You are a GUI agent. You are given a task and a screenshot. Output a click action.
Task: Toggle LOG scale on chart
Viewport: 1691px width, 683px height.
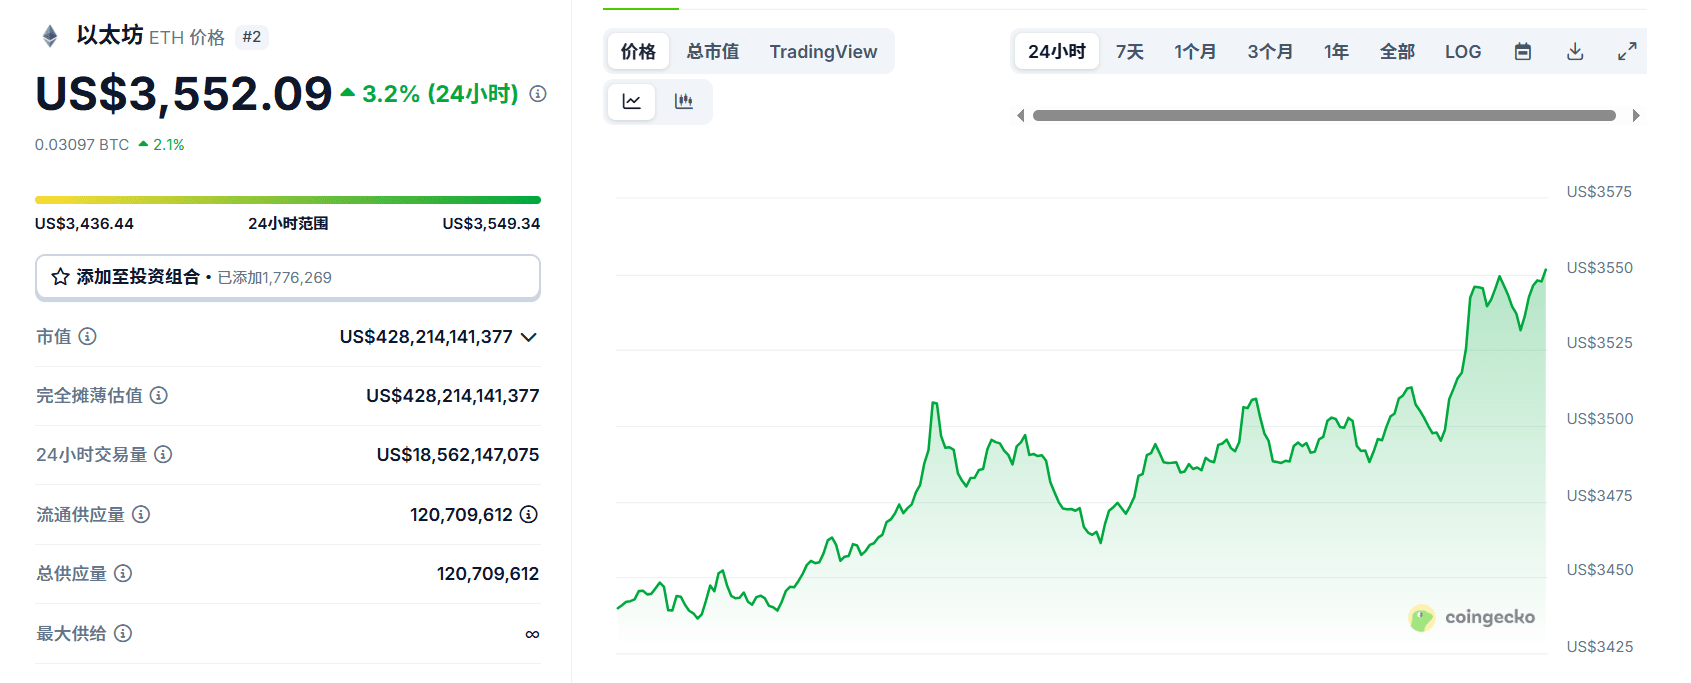(1463, 51)
